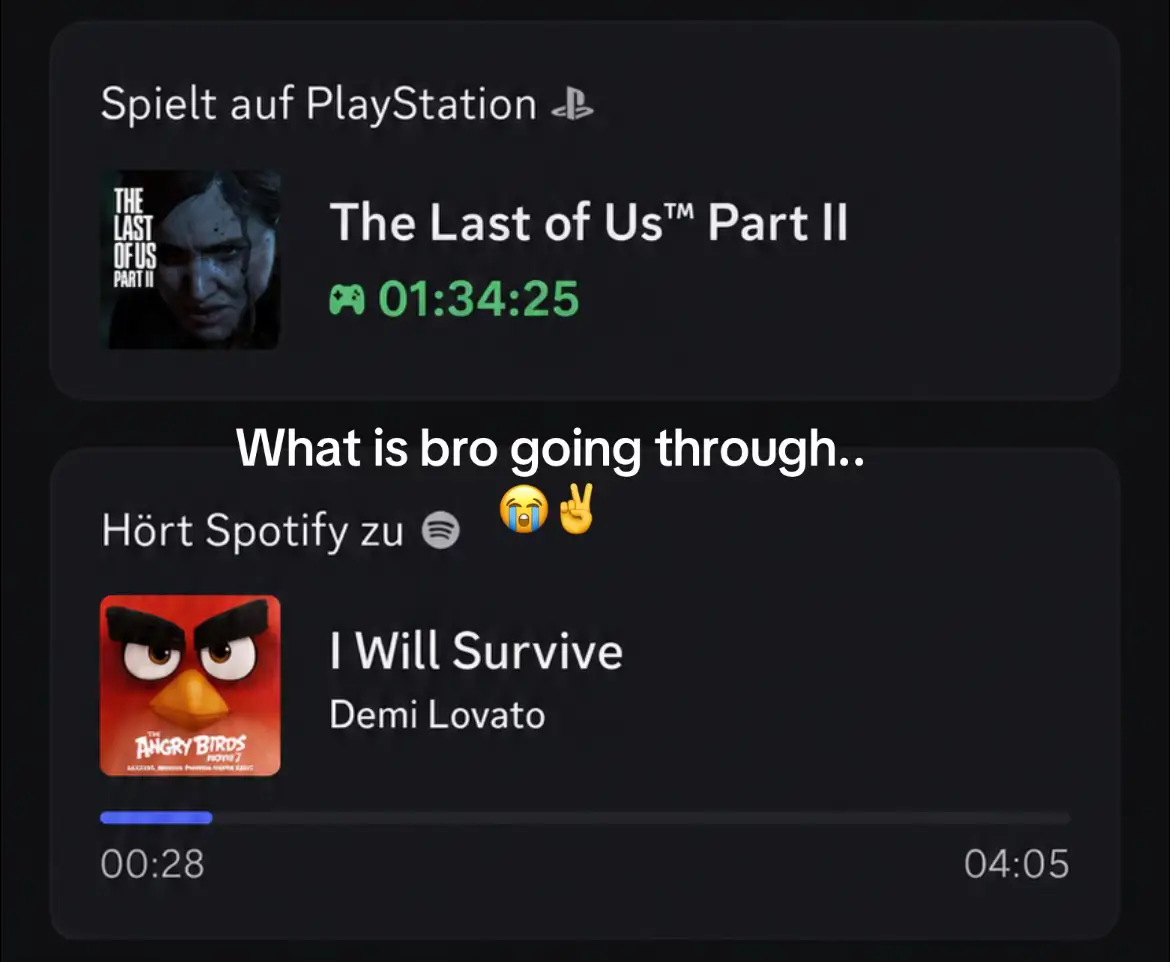Click the filled blue portion of the song progress bar
This screenshot has height=962, width=1170.
point(156,817)
